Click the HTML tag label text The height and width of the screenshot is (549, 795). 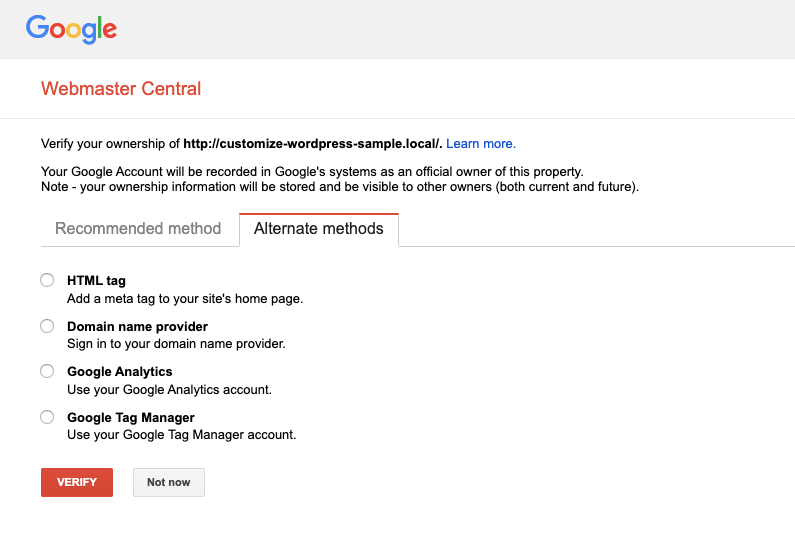click(96, 281)
